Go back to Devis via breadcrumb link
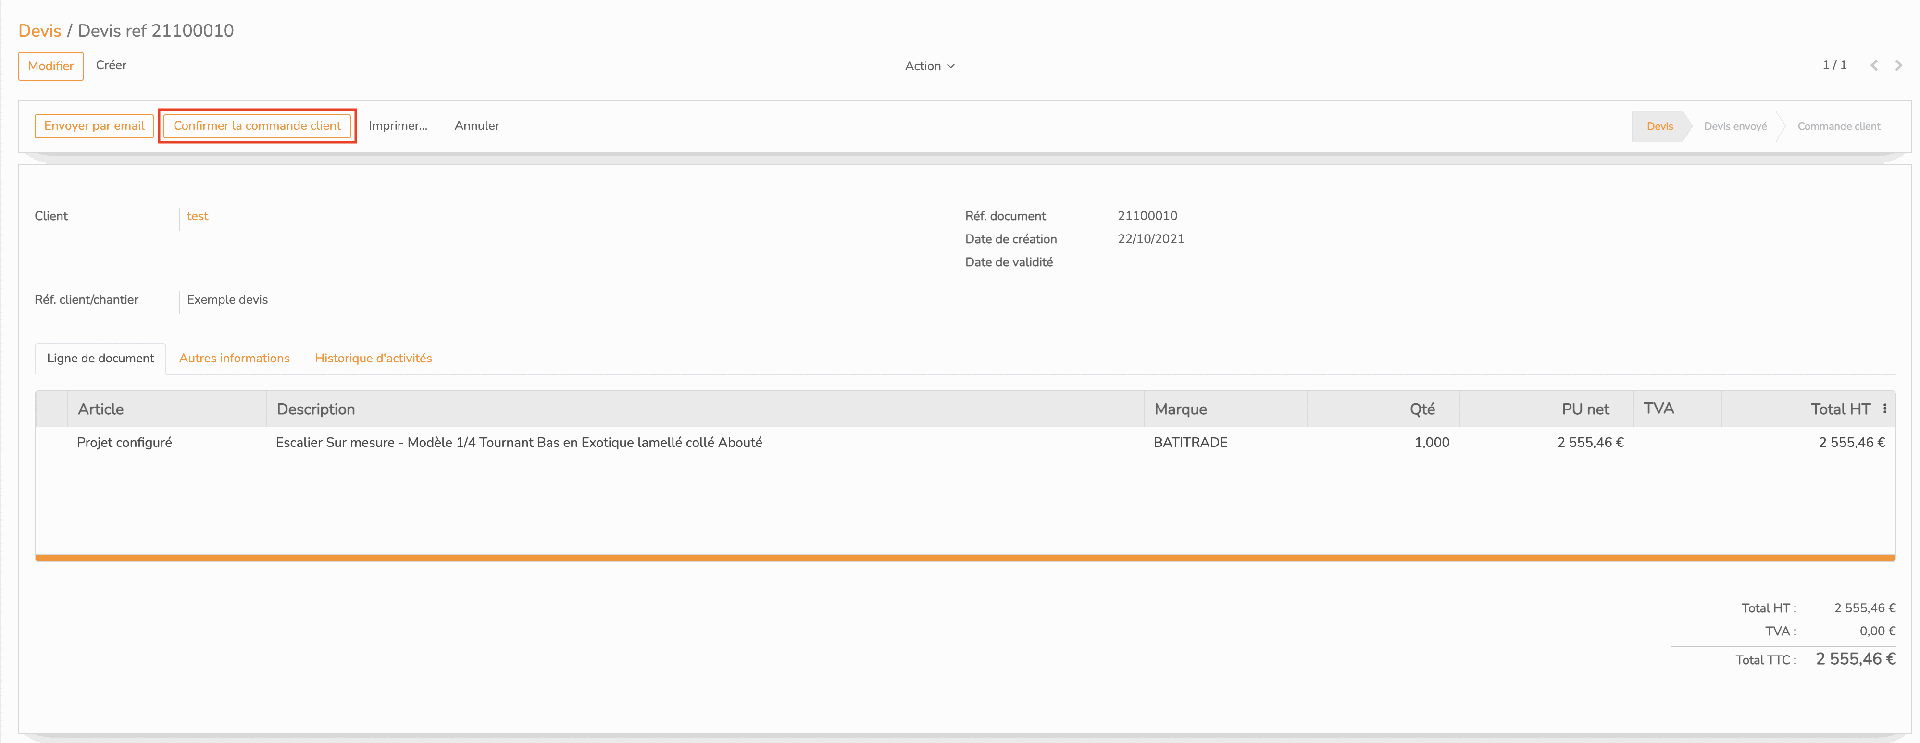 click(40, 31)
